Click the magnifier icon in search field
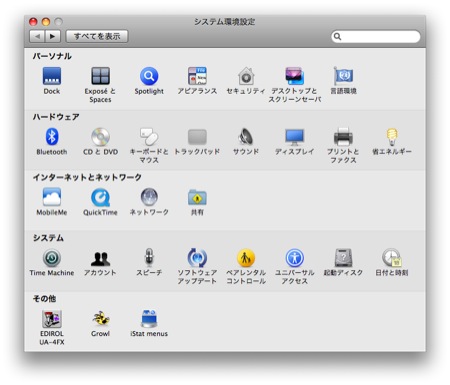 click(337, 36)
